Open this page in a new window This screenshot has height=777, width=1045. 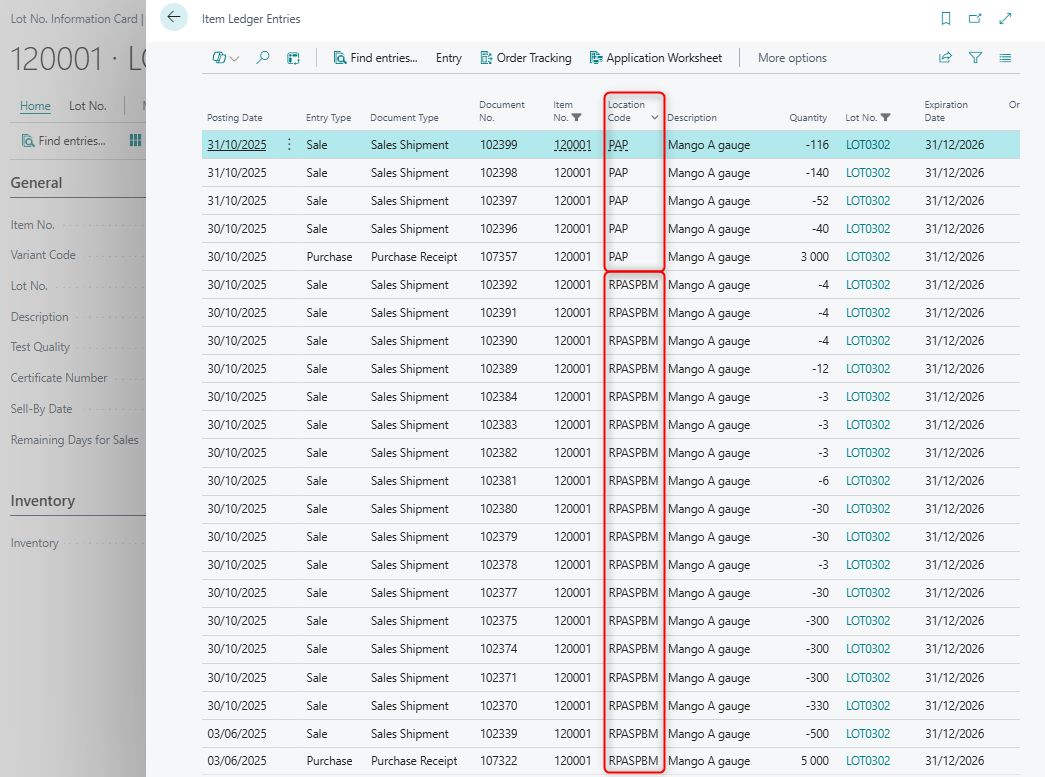pos(975,19)
